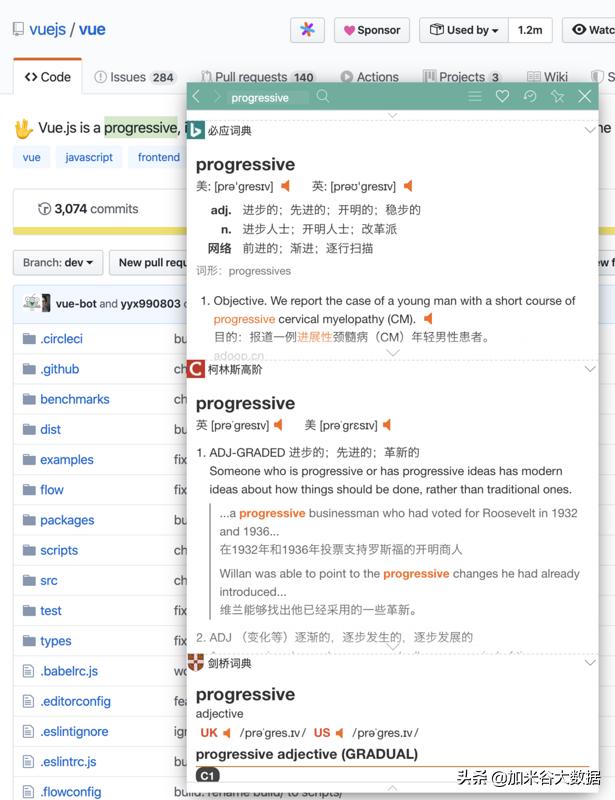This screenshot has width=615, height=800.
Task: Select the frontend topic tag
Action: click(158, 157)
